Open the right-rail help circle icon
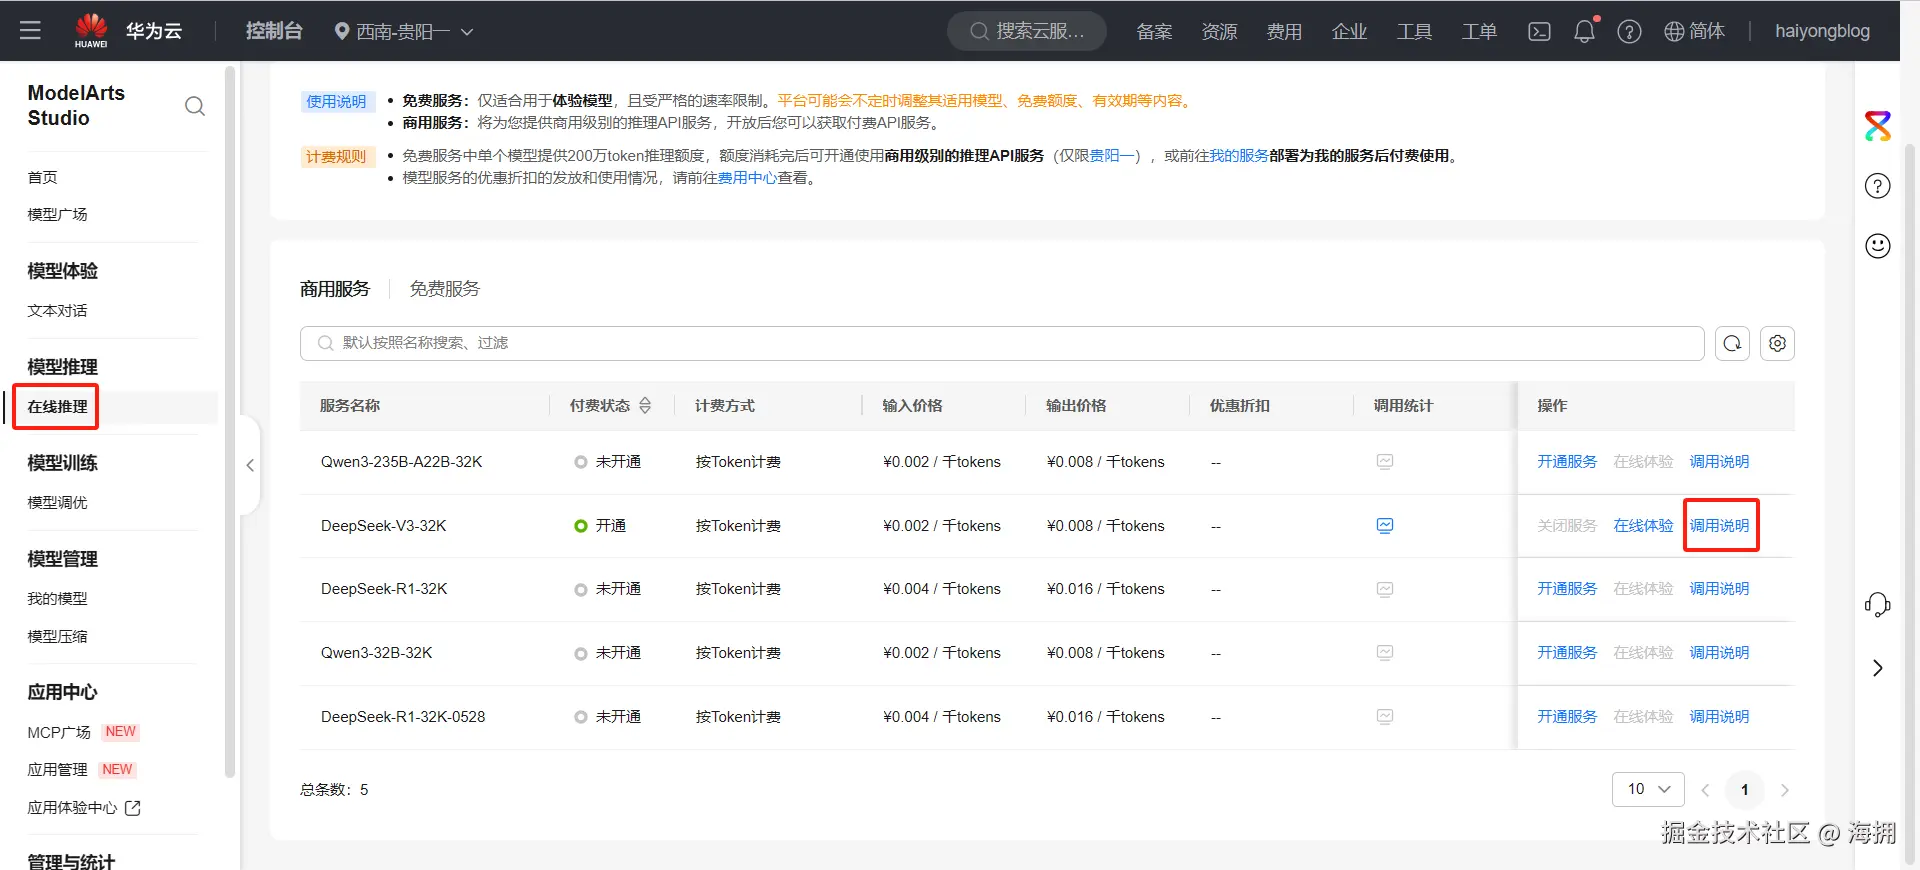The image size is (1920, 870). click(x=1878, y=186)
